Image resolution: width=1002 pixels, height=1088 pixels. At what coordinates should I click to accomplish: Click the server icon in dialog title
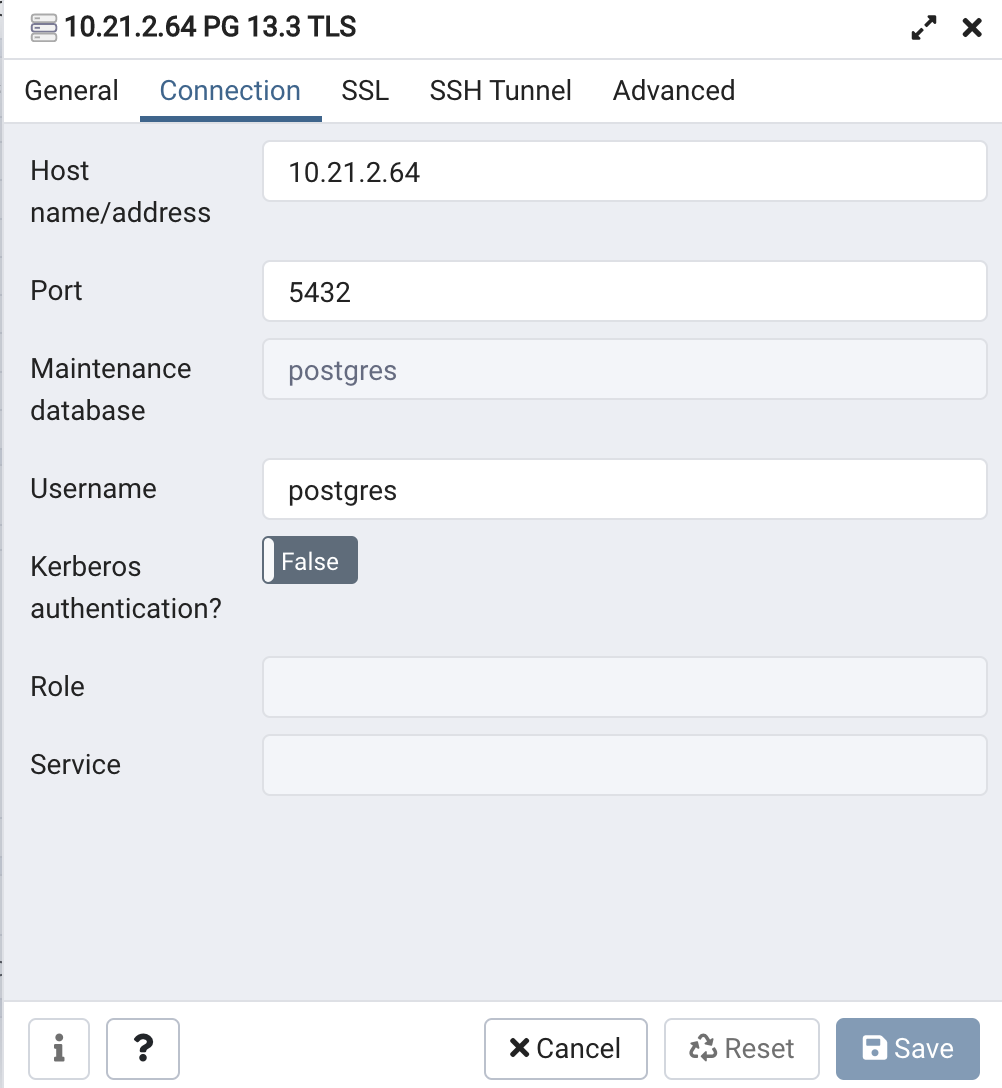click(44, 28)
